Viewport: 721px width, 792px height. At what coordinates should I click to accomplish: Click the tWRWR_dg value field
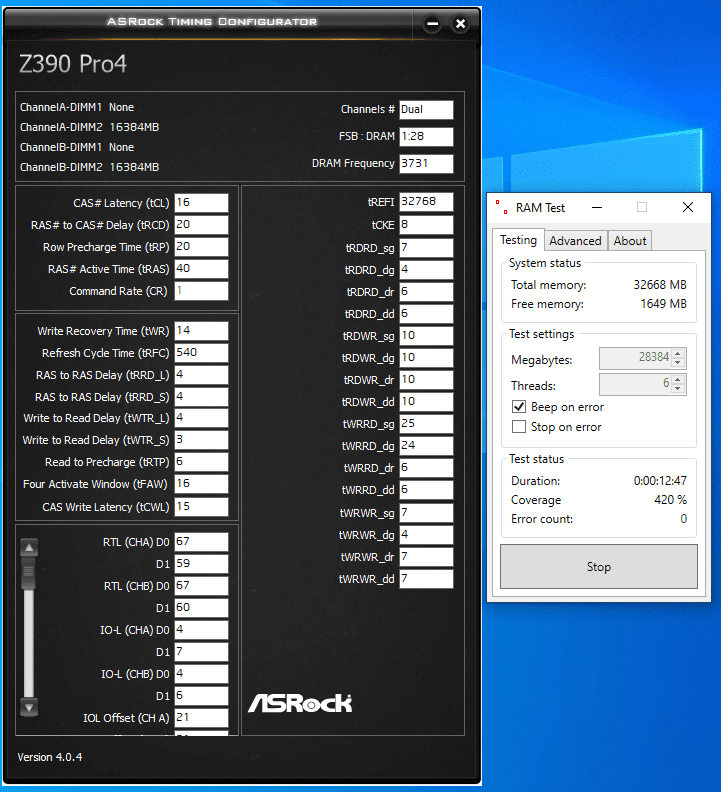pyautogui.click(x=426, y=535)
